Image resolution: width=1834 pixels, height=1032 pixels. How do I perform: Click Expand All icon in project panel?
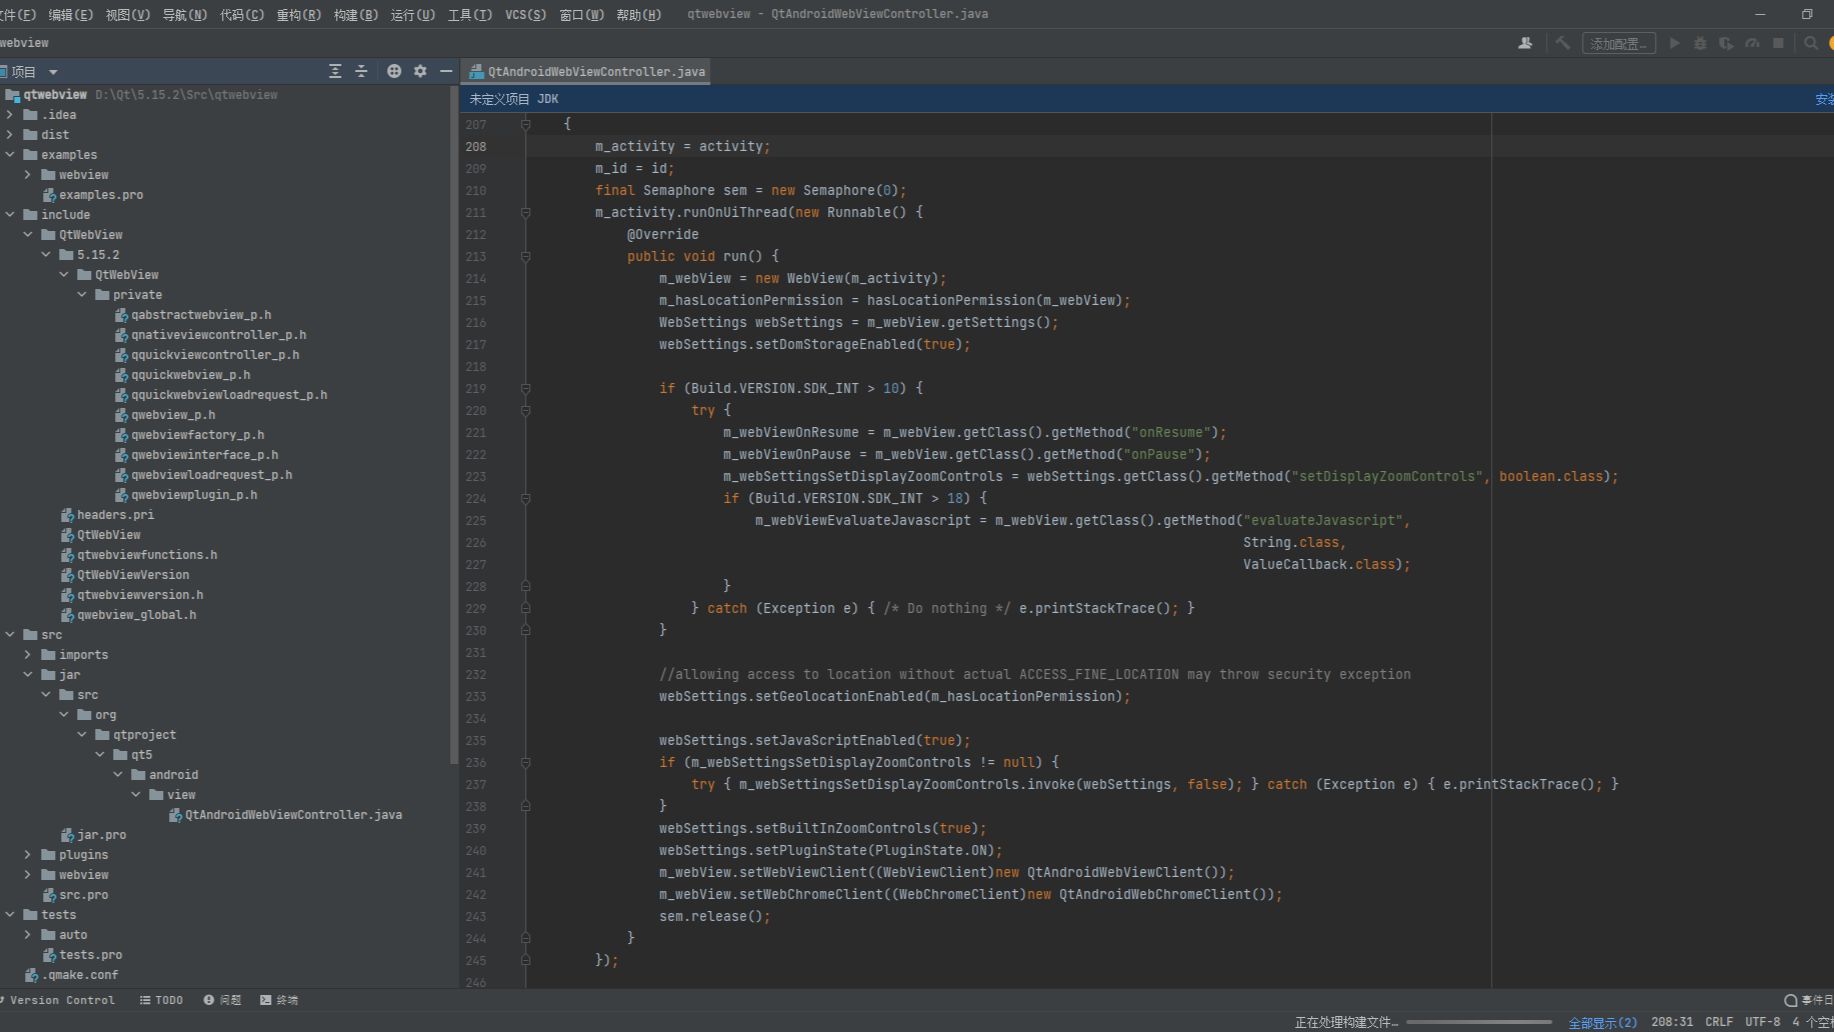(x=335, y=71)
